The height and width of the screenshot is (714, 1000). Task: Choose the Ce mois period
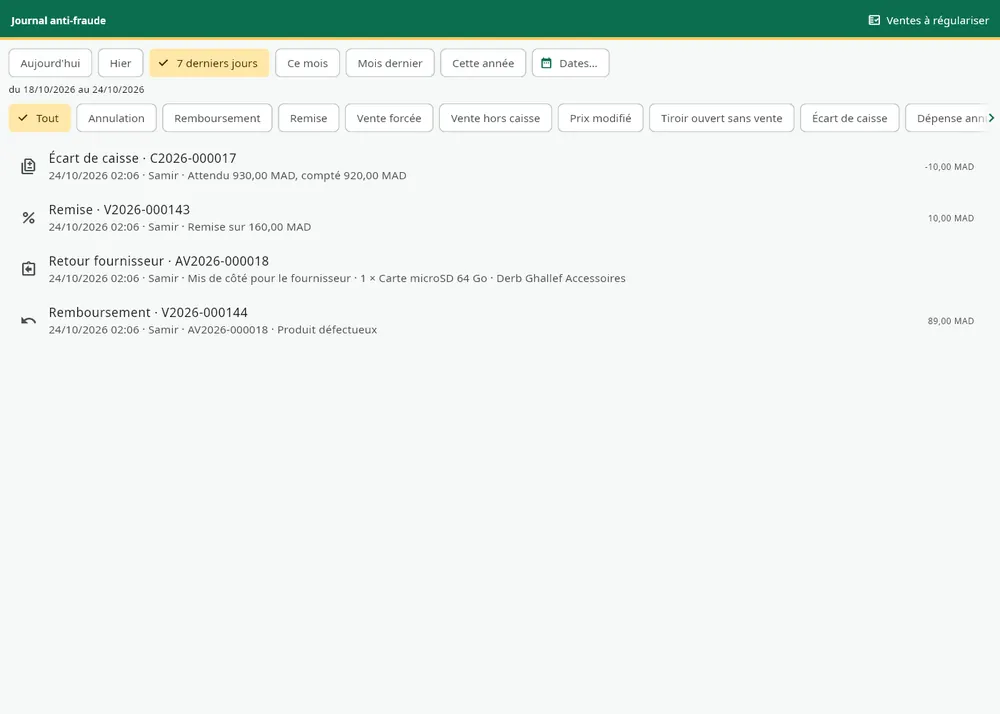(307, 63)
